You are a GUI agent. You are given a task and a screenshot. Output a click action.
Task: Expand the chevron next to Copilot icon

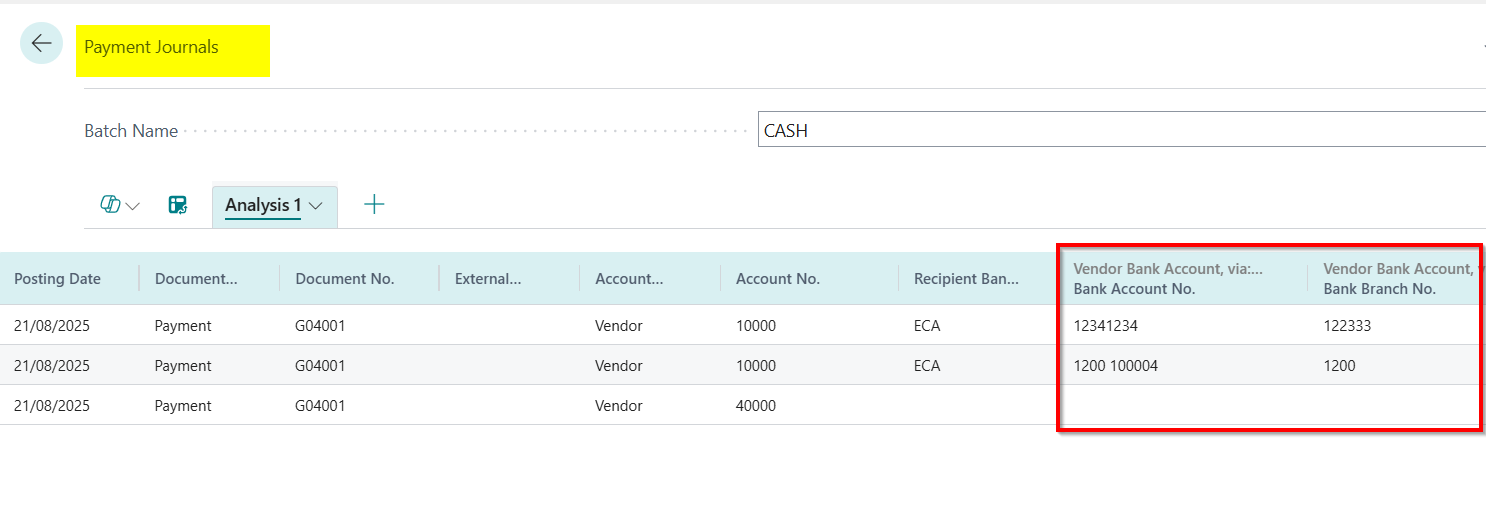tap(133, 206)
